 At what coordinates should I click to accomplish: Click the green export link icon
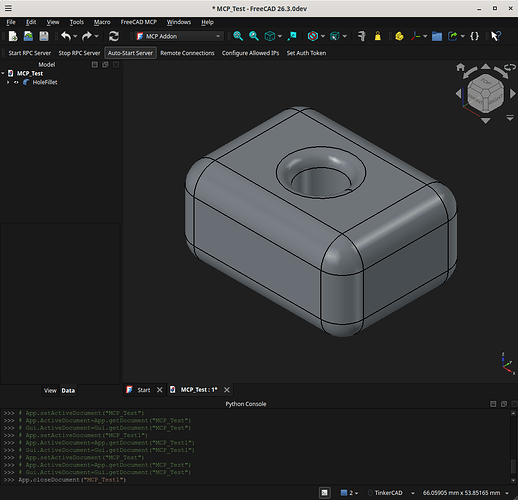[453, 36]
